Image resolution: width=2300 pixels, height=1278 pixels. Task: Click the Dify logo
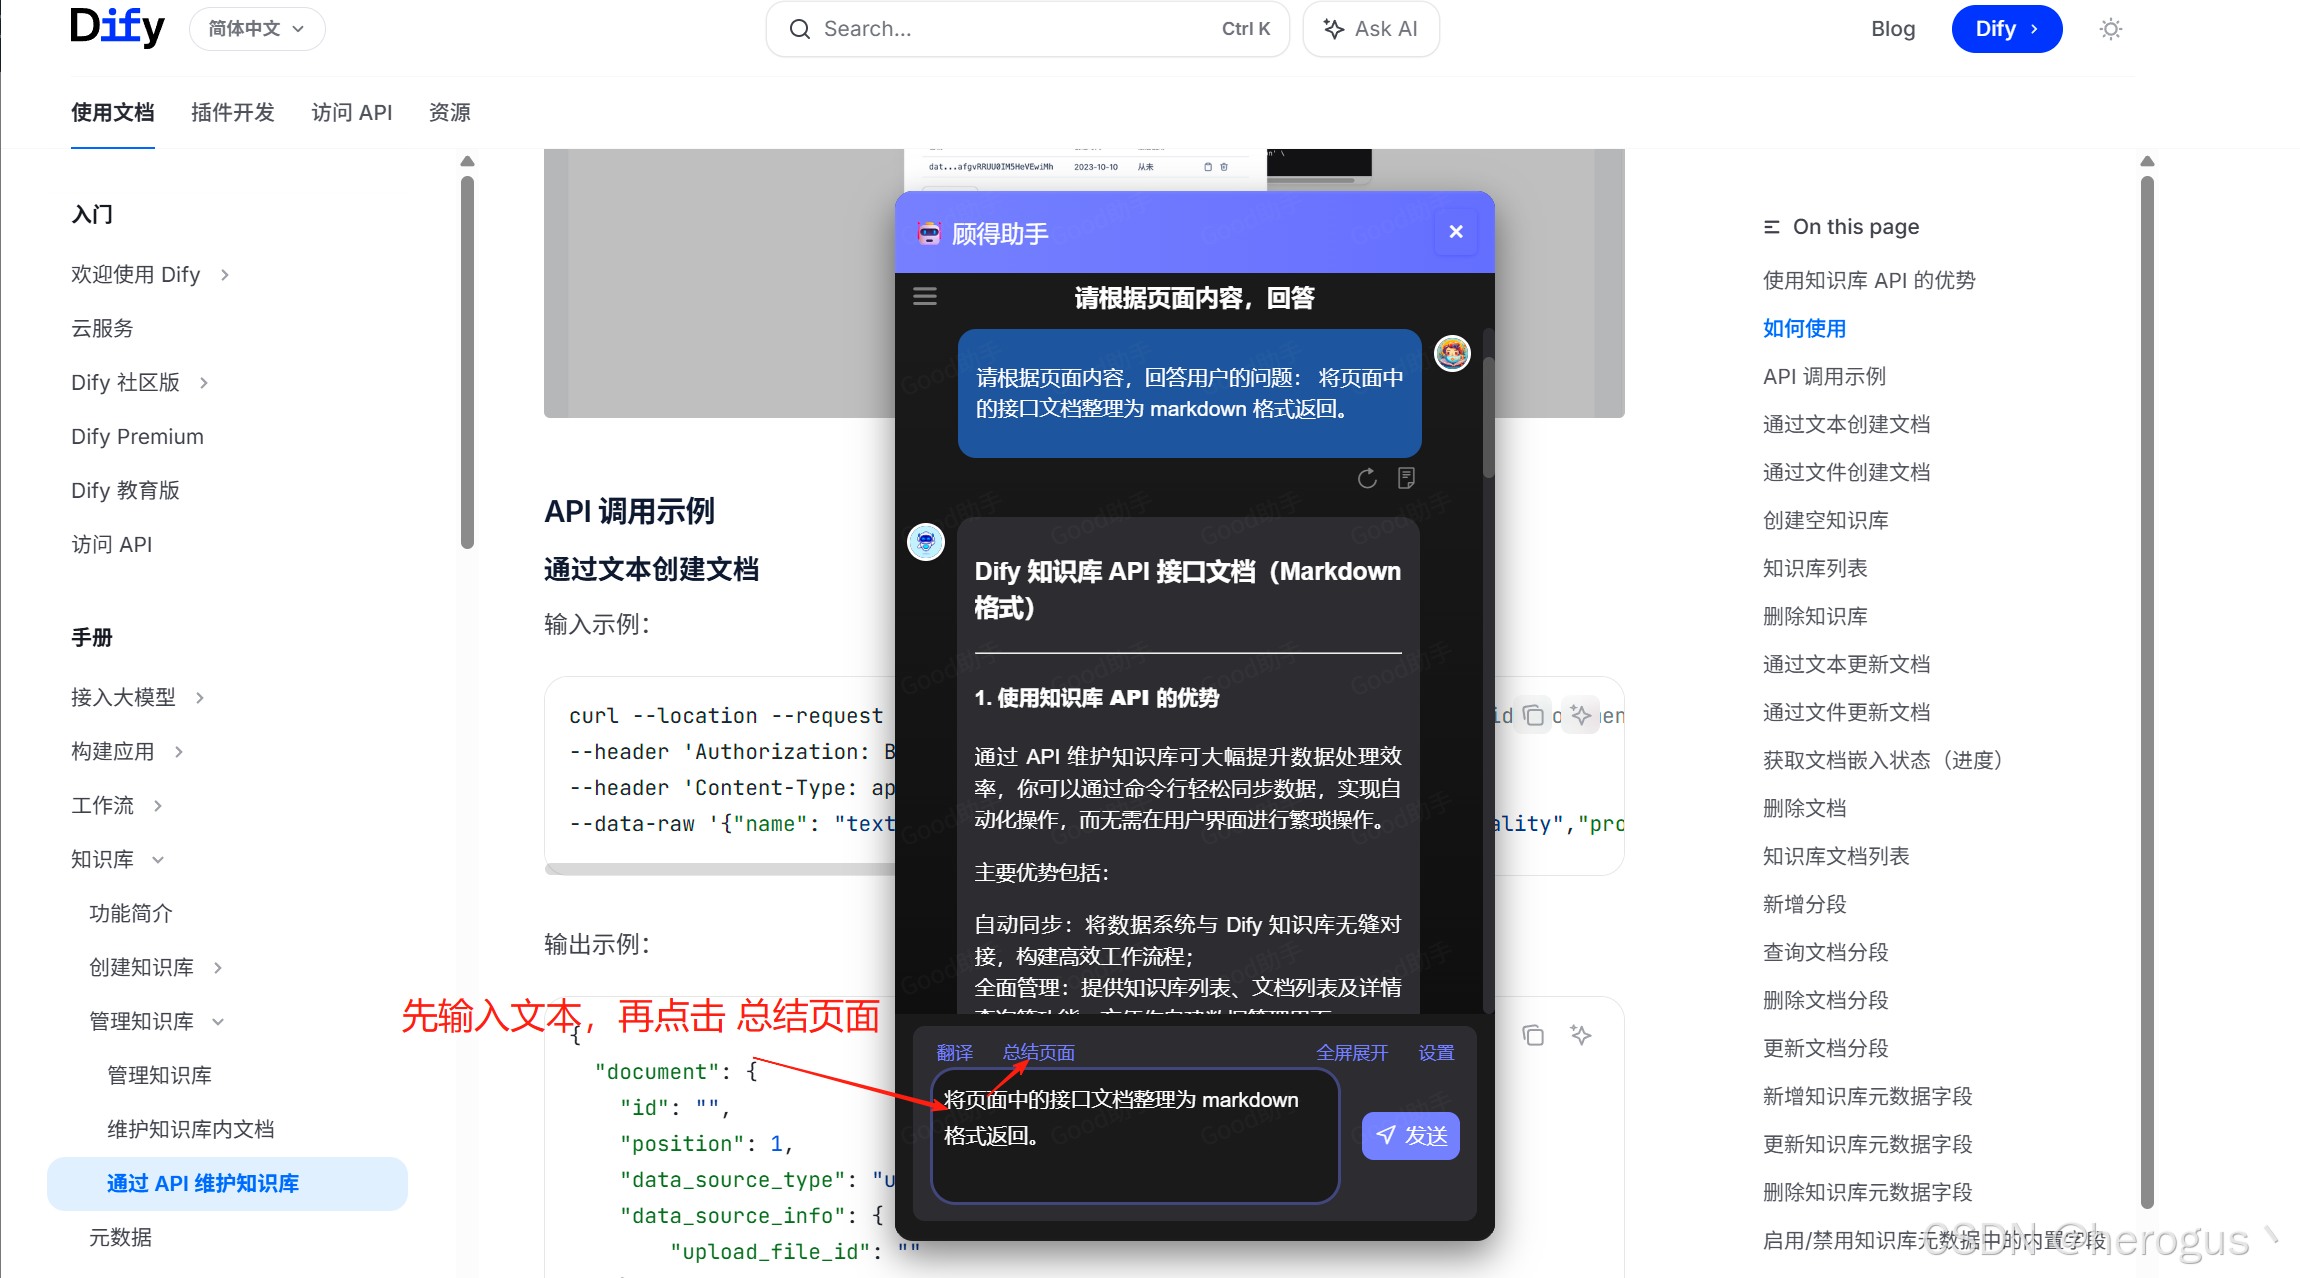[117, 27]
